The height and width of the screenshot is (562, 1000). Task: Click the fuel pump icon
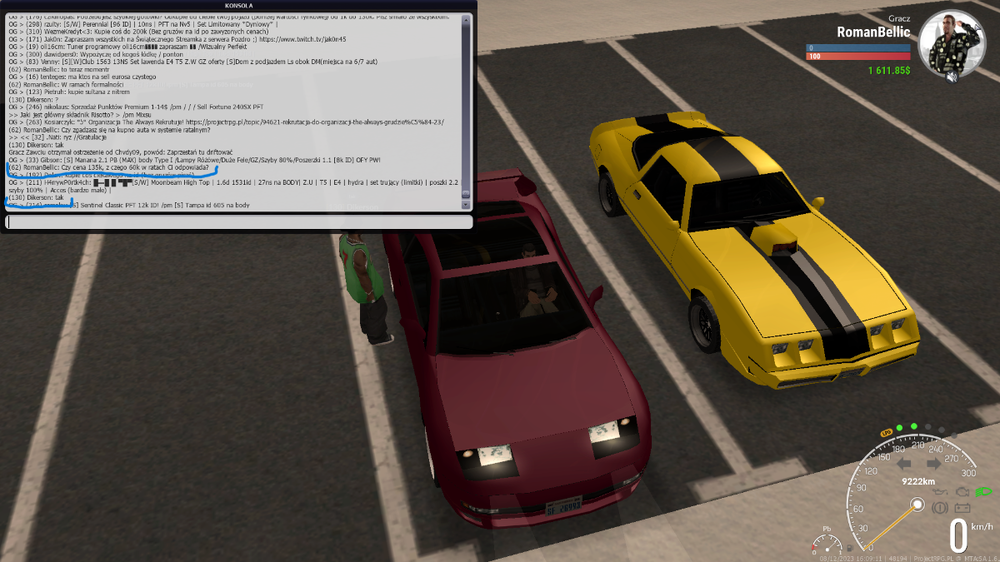point(850,548)
